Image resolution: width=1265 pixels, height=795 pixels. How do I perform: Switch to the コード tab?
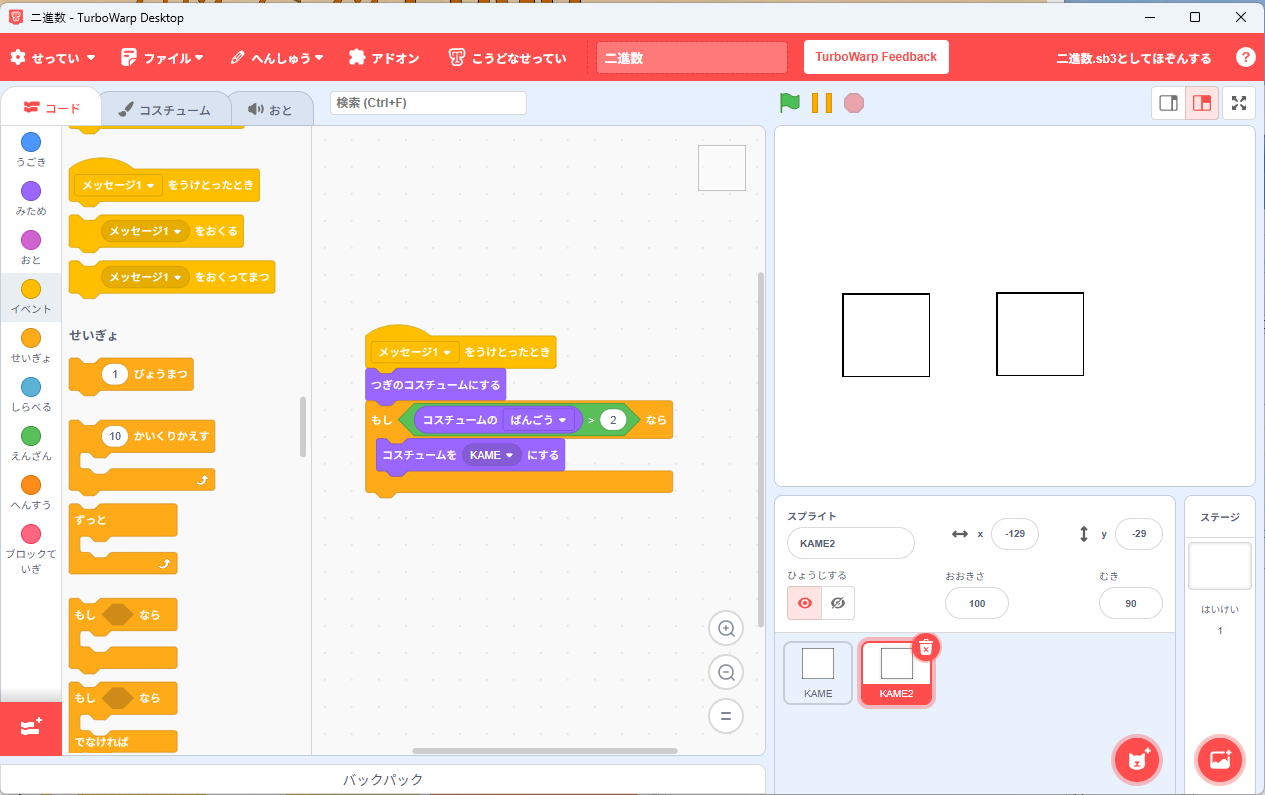[51, 108]
